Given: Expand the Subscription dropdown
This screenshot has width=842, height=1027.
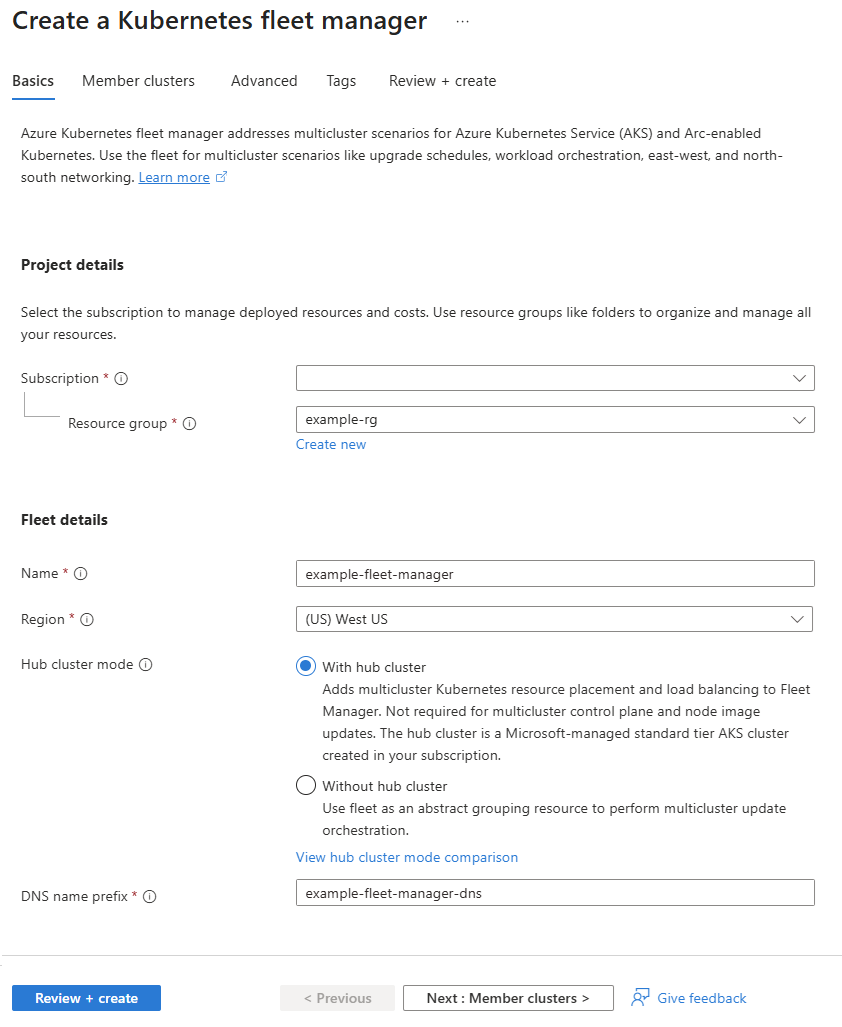Looking at the screenshot, I should [555, 378].
